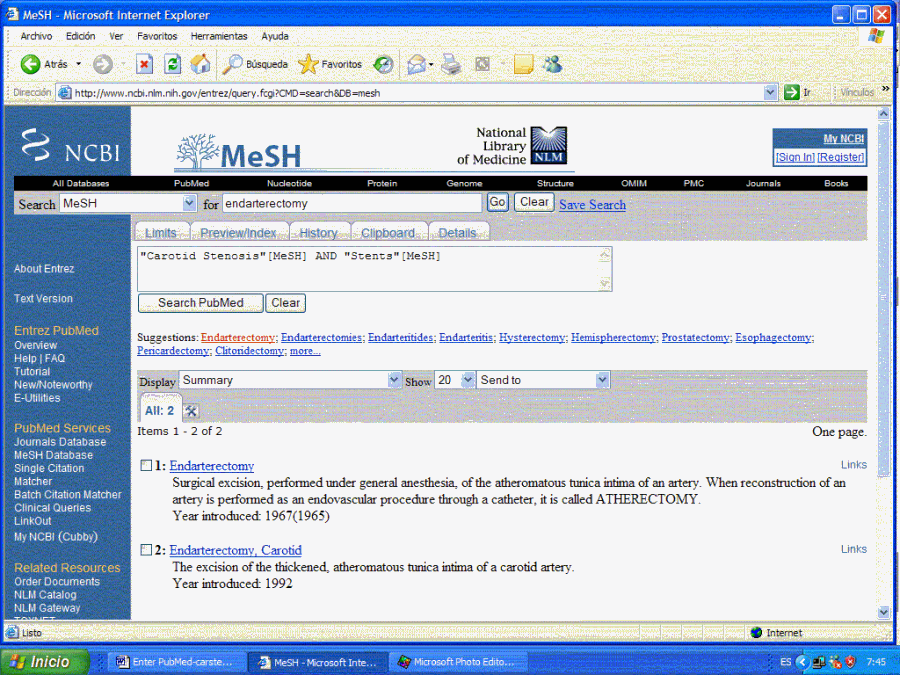Open the Favoritos star toolbar button
The width and height of the screenshot is (900, 675).
[x=330, y=64]
